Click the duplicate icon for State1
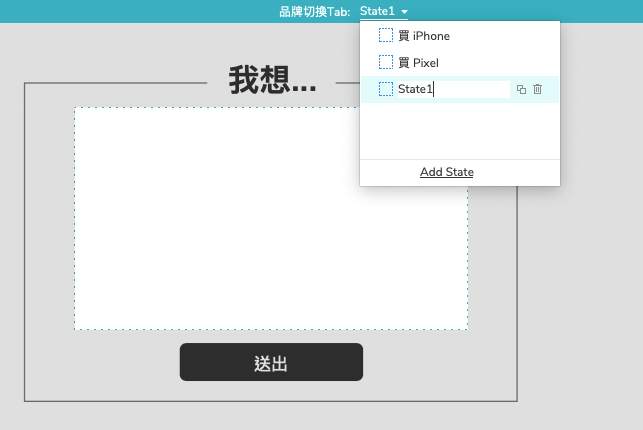Image resolution: width=643 pixels, height=430 pixels. [521, 90]
